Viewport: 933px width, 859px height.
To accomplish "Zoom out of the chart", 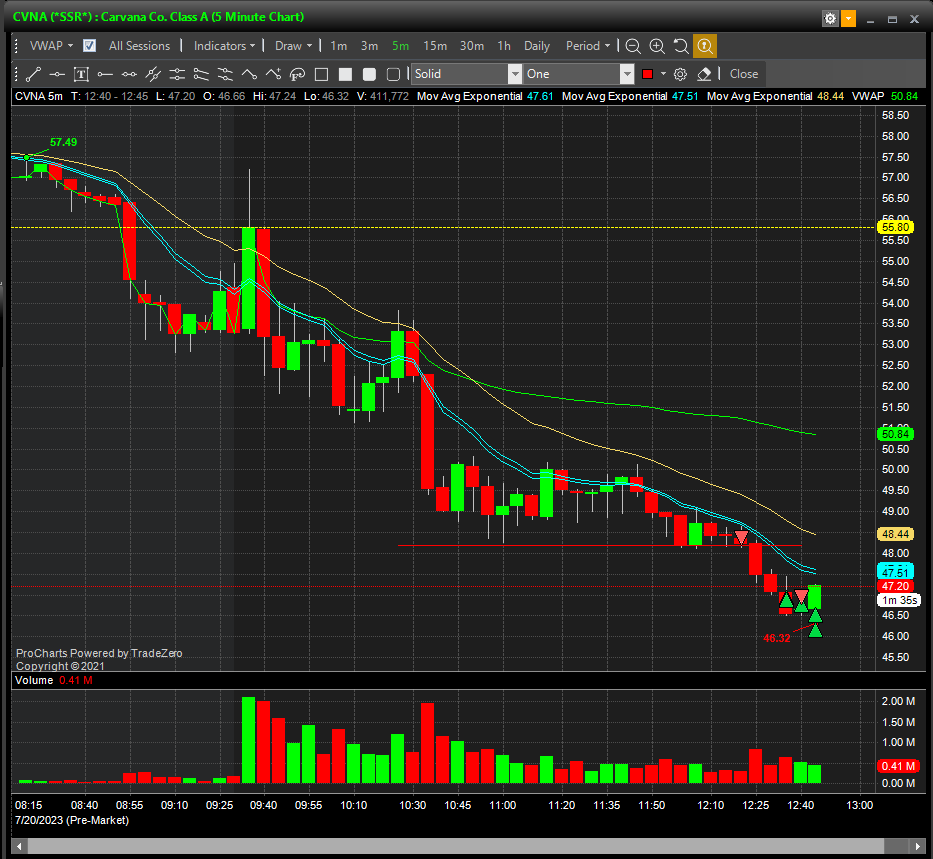I will pyautogui.click(x=633, y=46).
